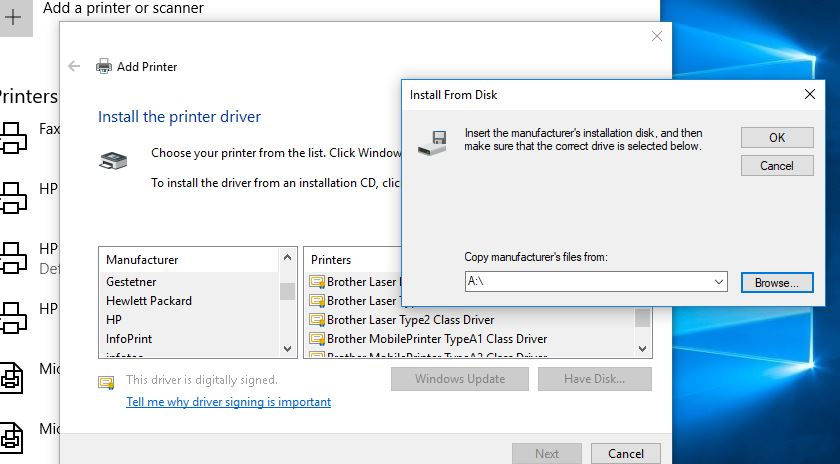Confirm with OK in Install From Disk
The width and height of the screenshot is (840, 464).
click(777, 138)
